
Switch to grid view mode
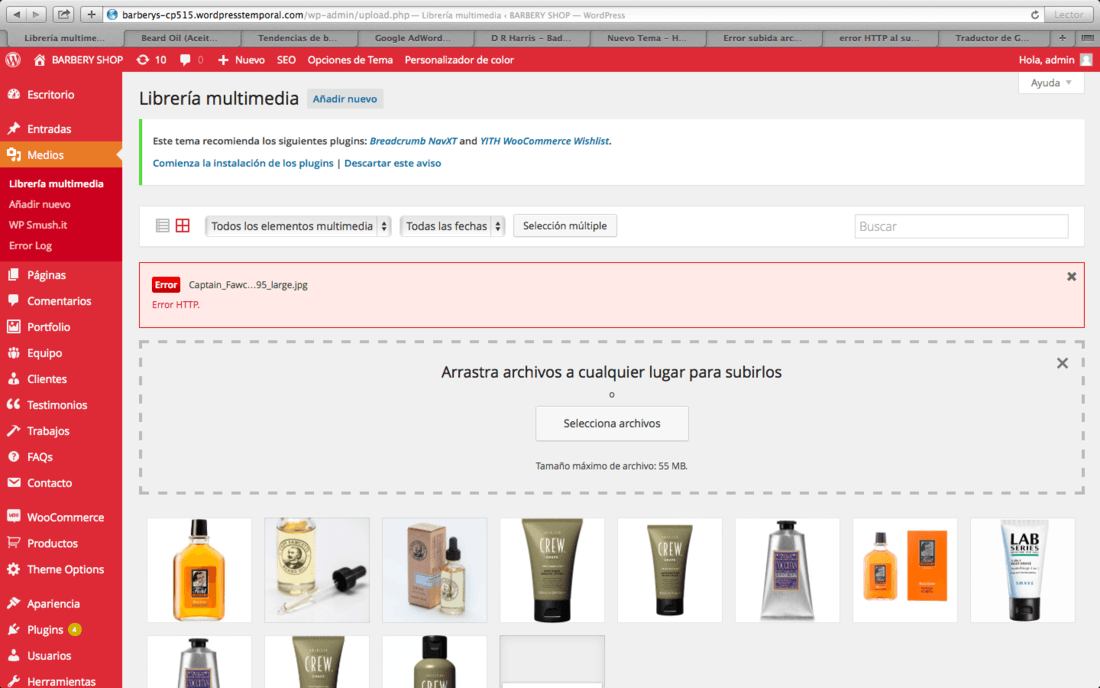coord(182,225)
